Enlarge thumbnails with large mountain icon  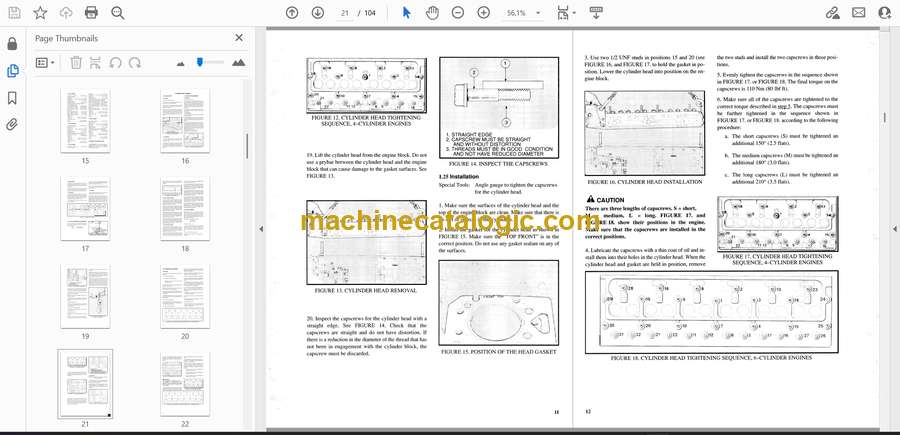pos(238,63)
